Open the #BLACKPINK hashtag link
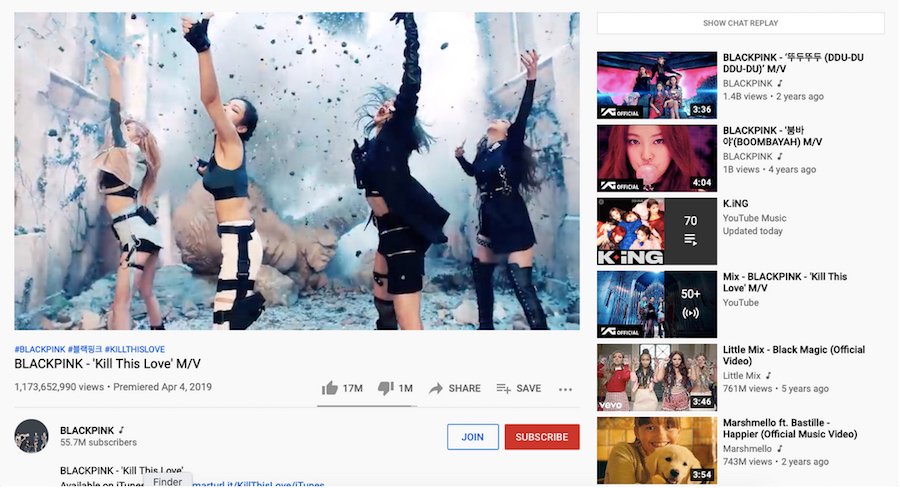Image resolution: width=900 pixels, height=488 pixels. click(40, 349)
